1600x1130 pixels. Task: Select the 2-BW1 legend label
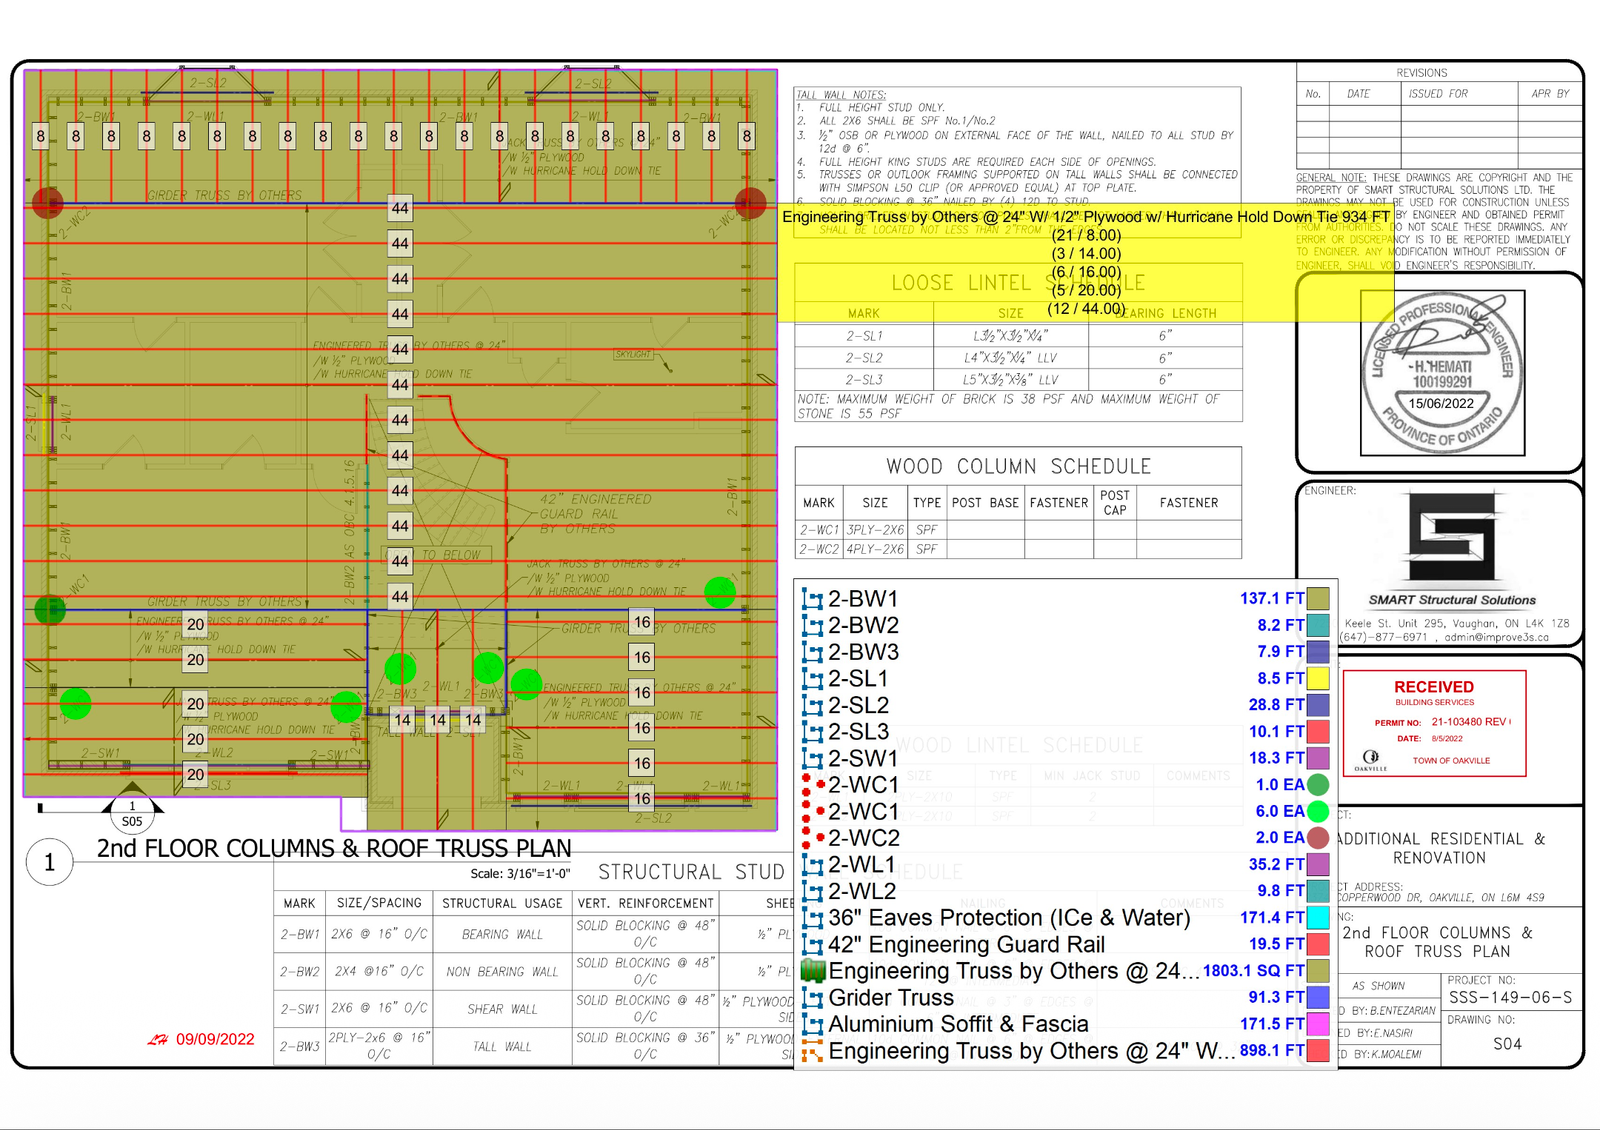tap(863, 599)
